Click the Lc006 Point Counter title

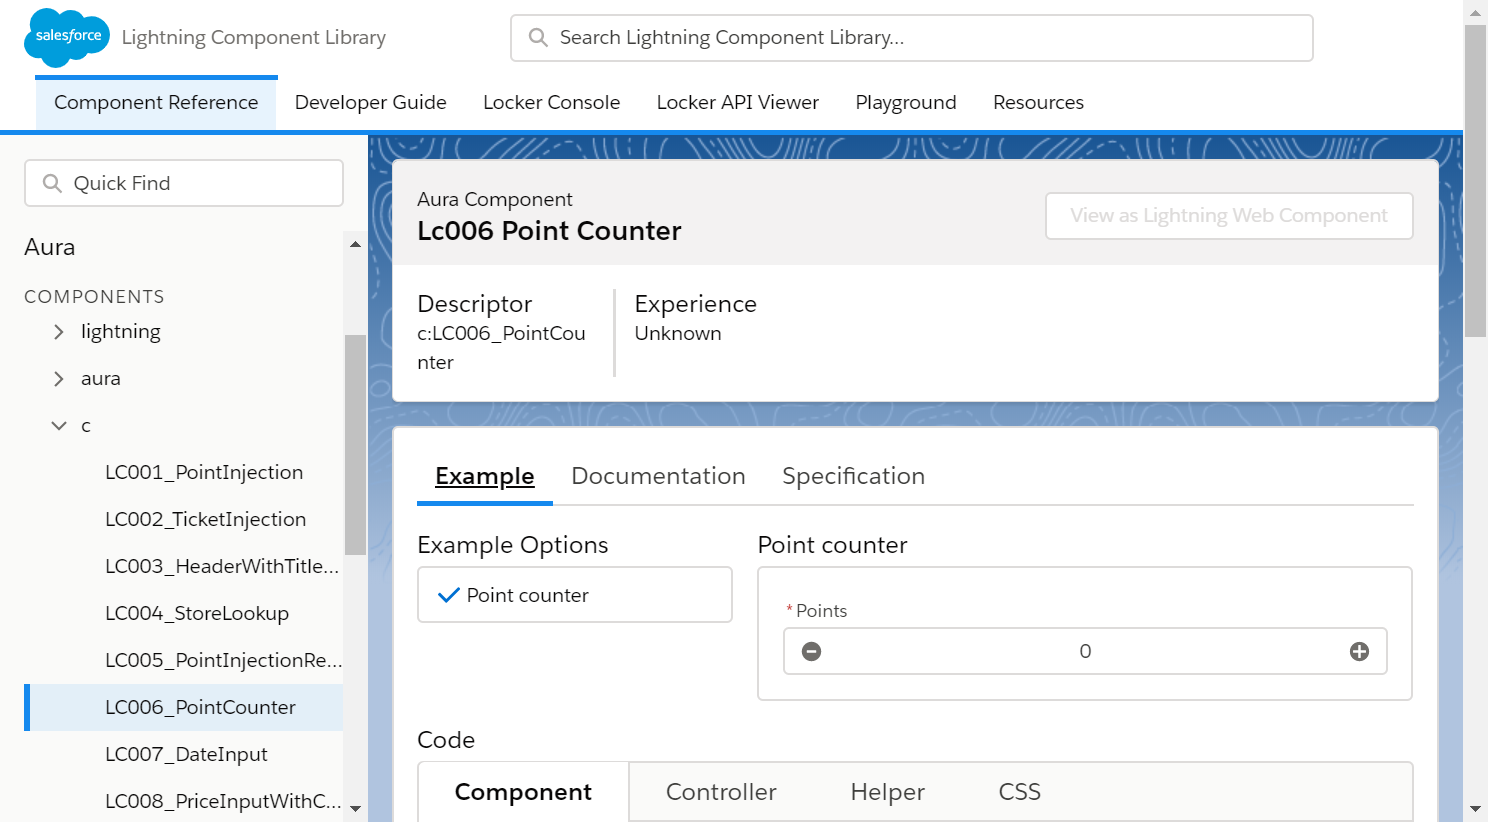click(549, 231)
